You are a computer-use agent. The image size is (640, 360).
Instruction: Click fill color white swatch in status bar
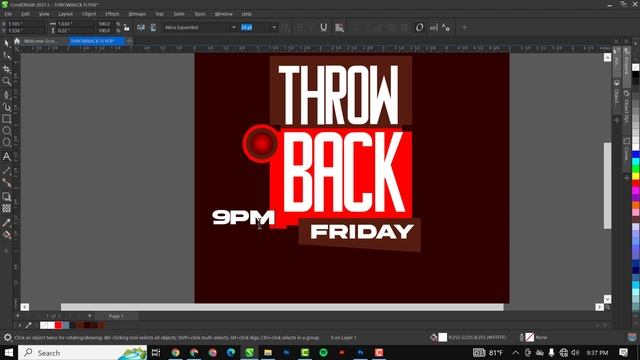click(442, 337)
